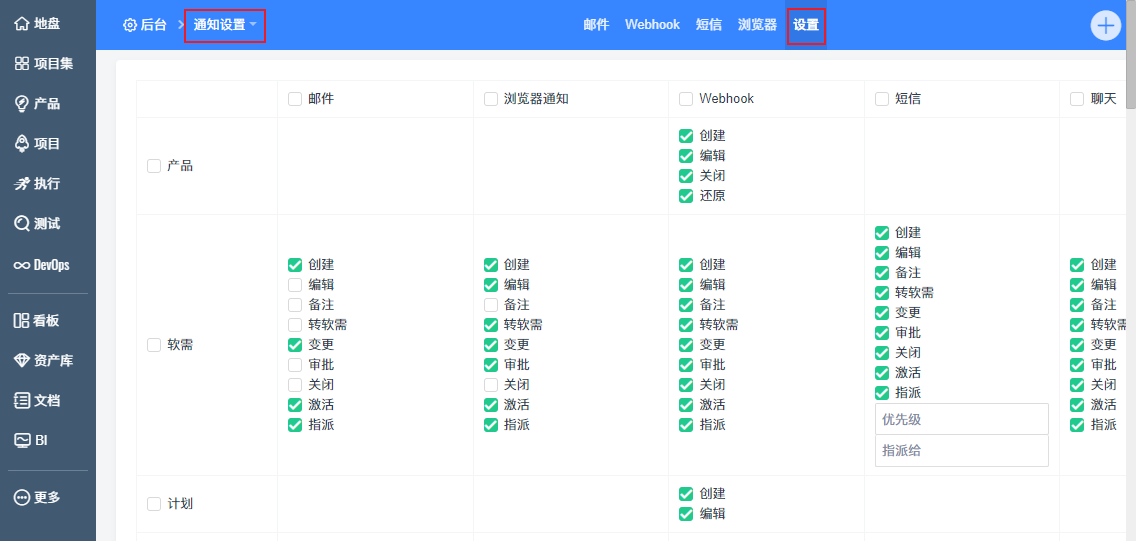Viewport: 1136px width, 541px height.
Task: Go to 测试 testing sidebar icon
Action: point(21,224)
